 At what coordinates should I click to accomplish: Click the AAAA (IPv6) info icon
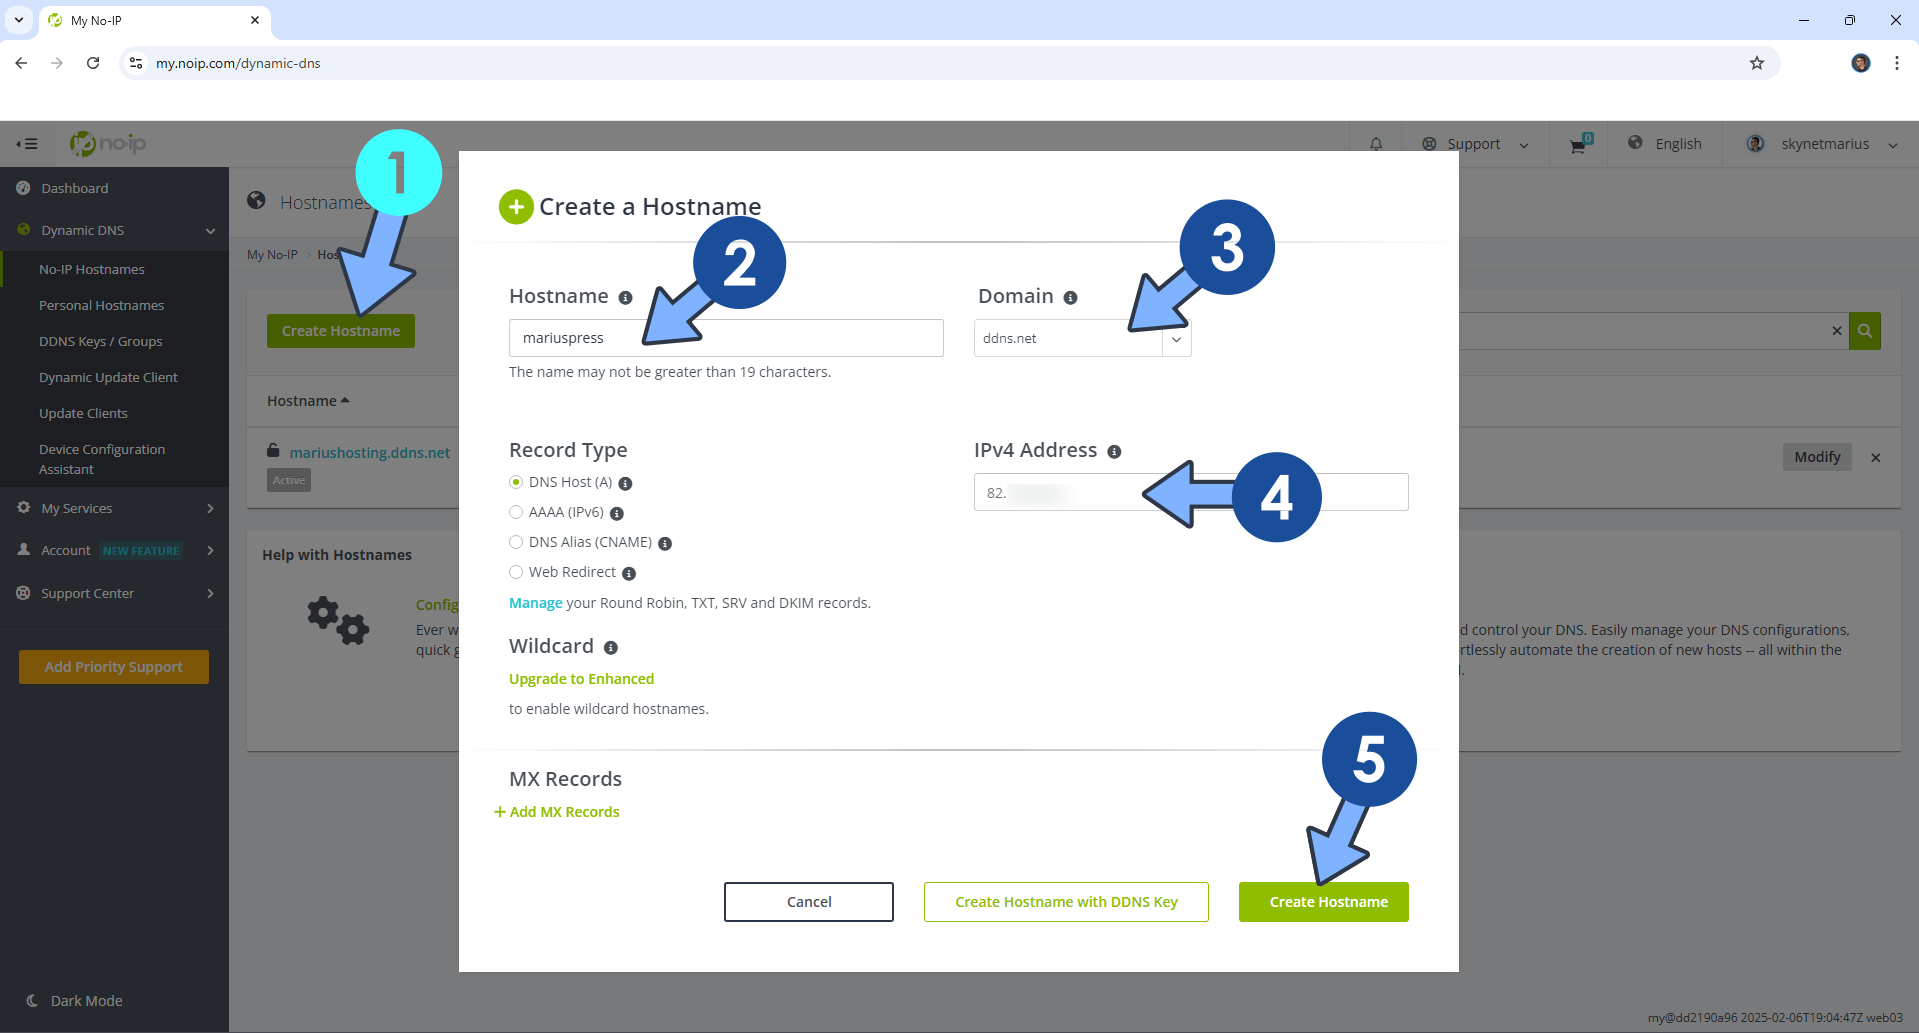[x=617, y=514]
